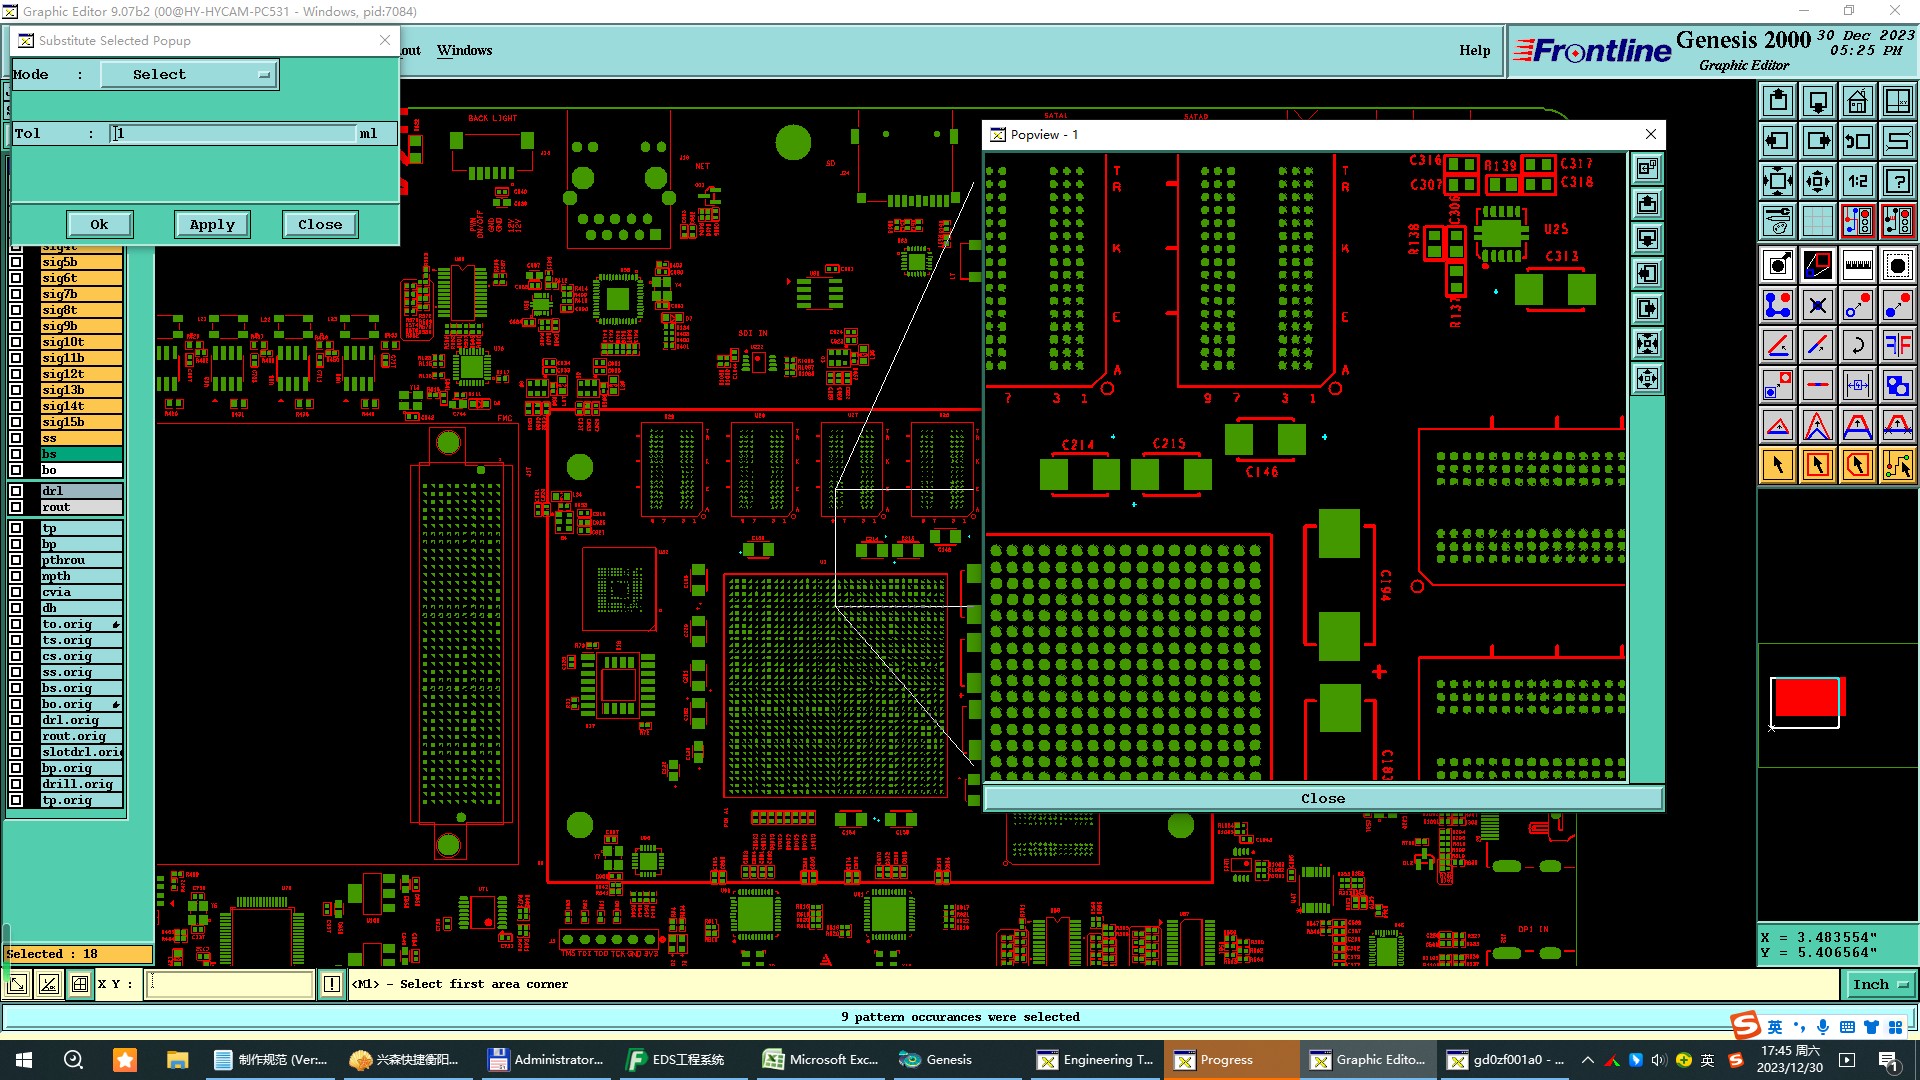Click the Pan Left arrow icon
Image resolution: width=1920 pixels, height=1080 pixels.
[x=1778, y=141]
